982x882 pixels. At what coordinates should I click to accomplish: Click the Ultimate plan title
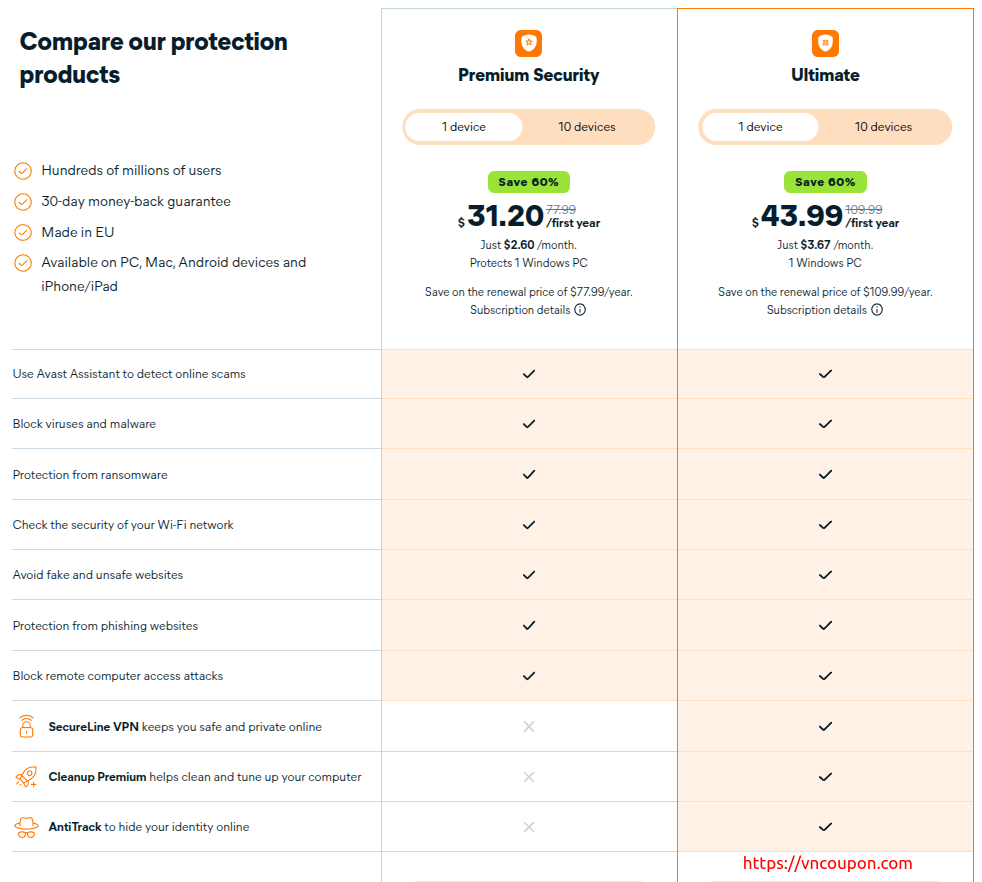coord(825,75)
